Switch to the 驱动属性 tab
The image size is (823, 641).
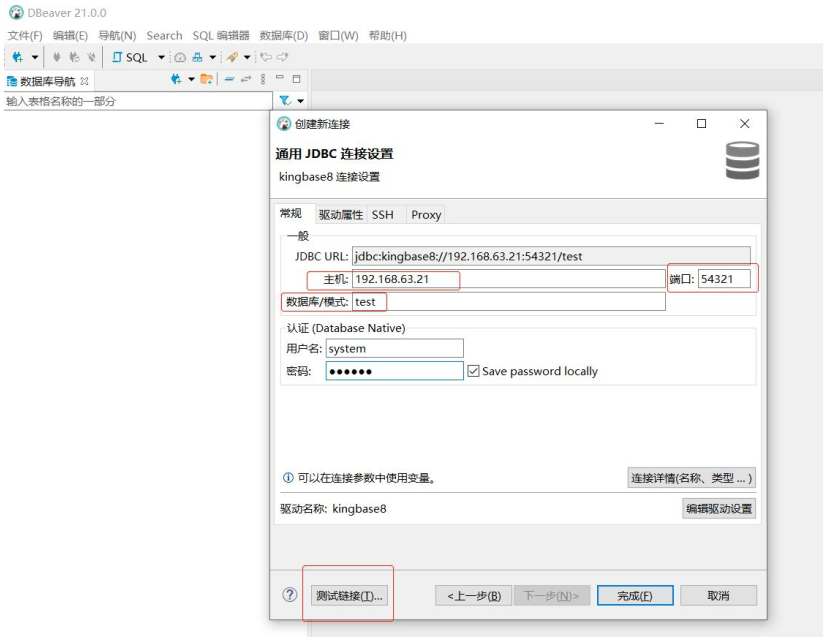point(341,215)
